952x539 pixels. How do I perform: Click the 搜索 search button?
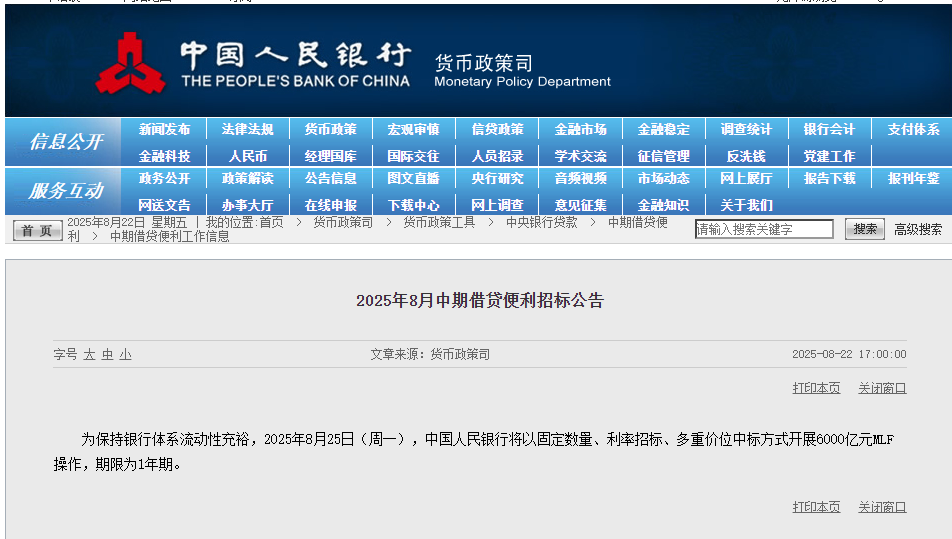865,229
